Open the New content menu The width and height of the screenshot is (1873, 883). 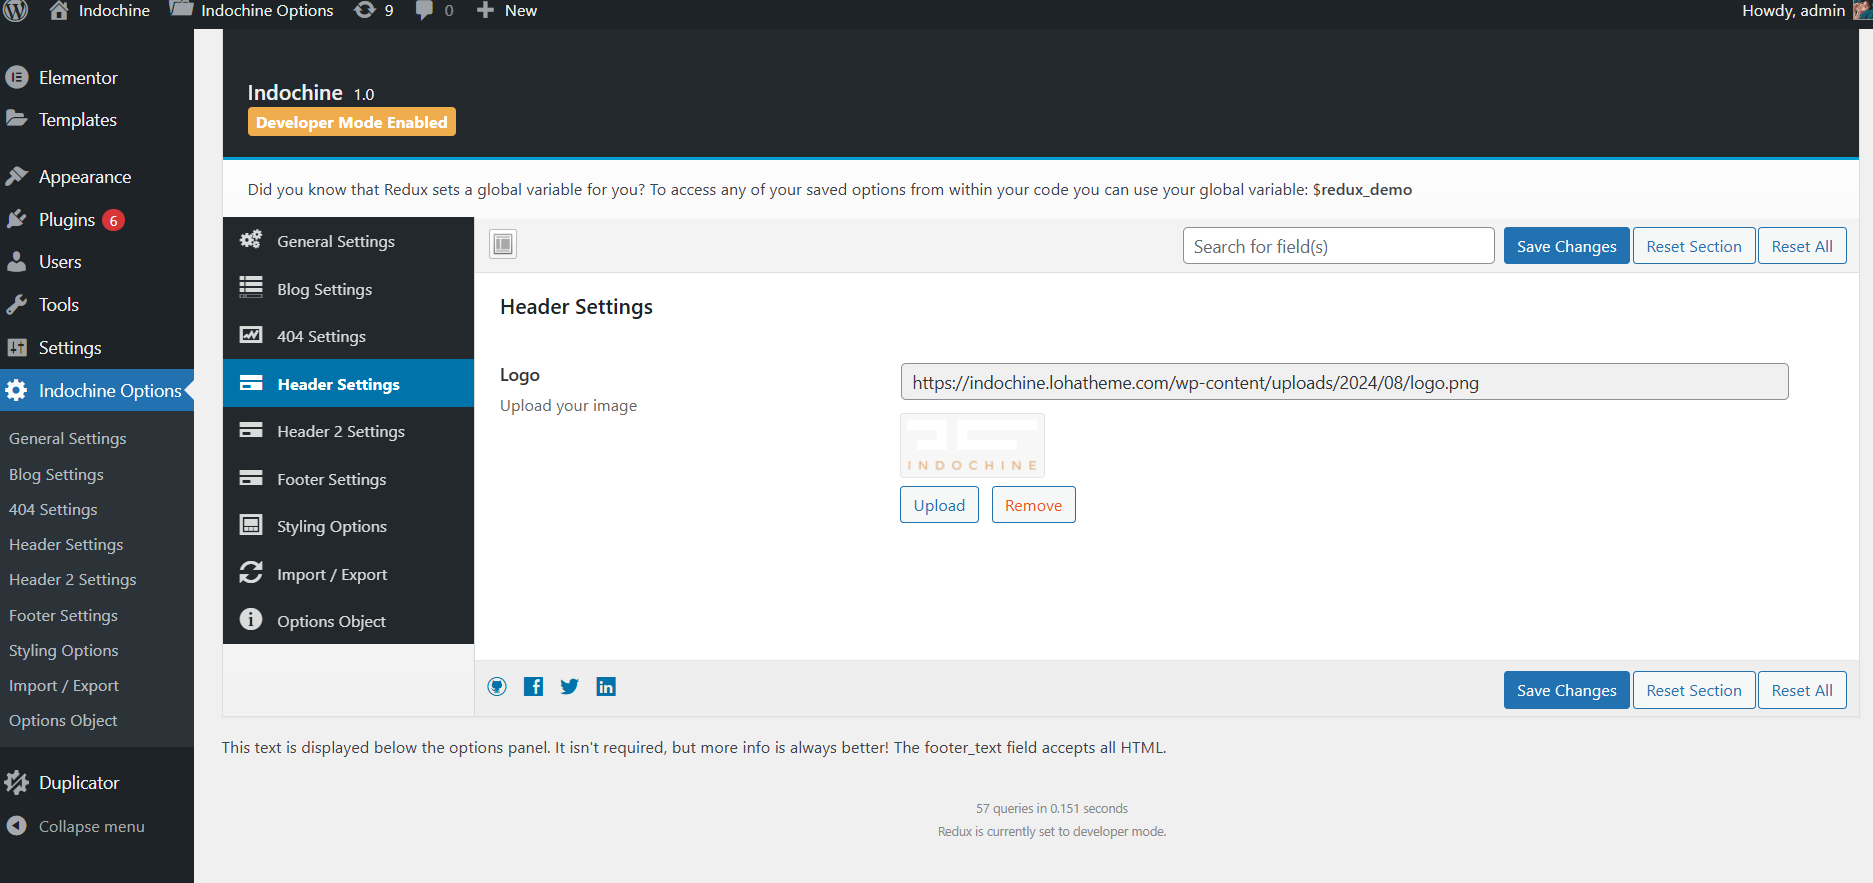[x=507, y=10]
